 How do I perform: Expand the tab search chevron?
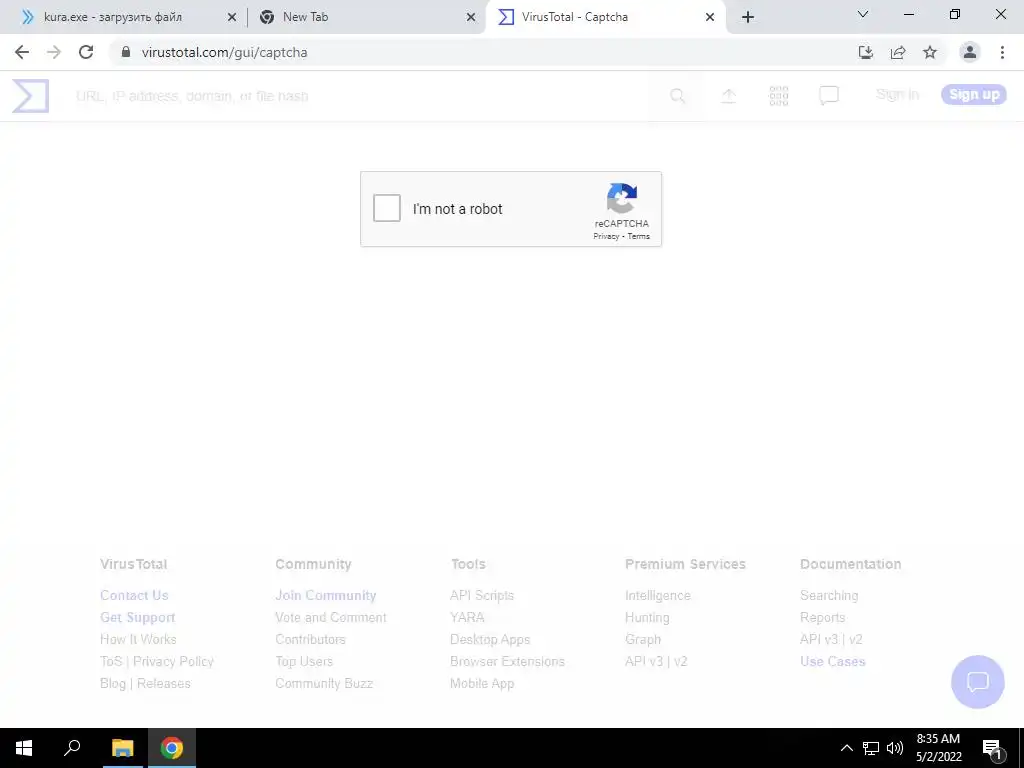(x=863, y=14)
